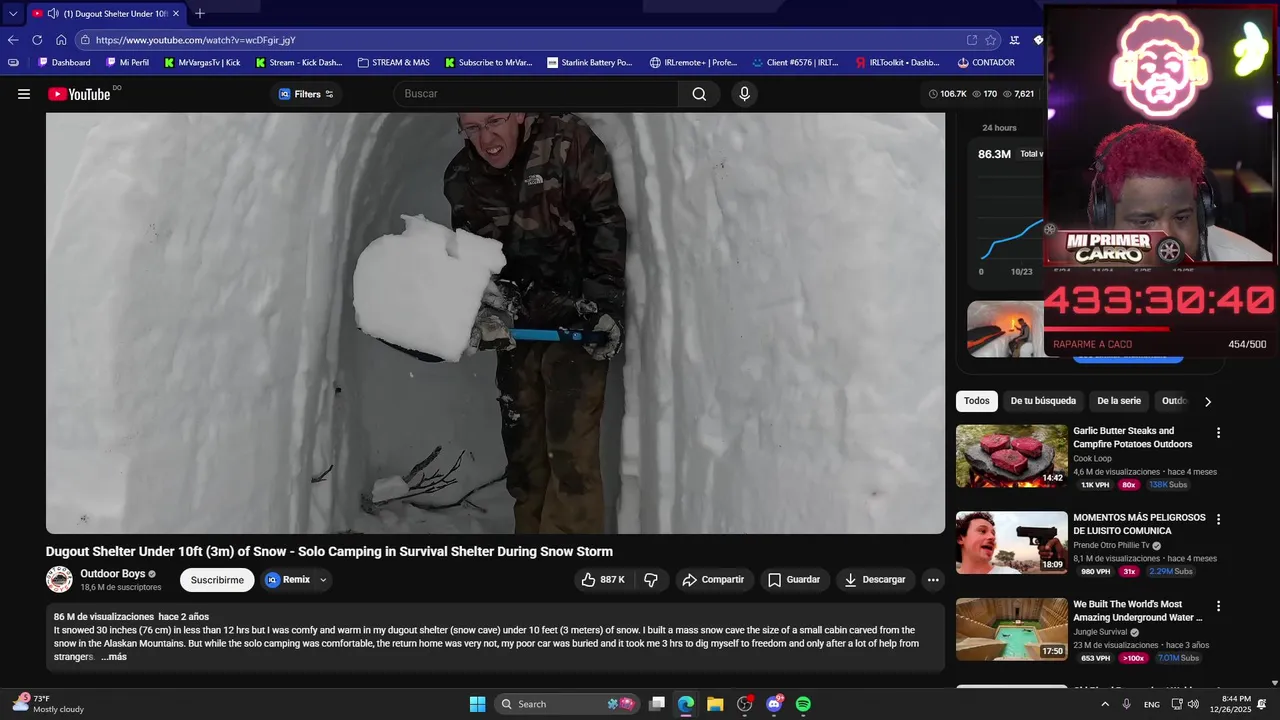Start voice search with microphone icon
Screen dimensions: 1280x720
[743, 94]
